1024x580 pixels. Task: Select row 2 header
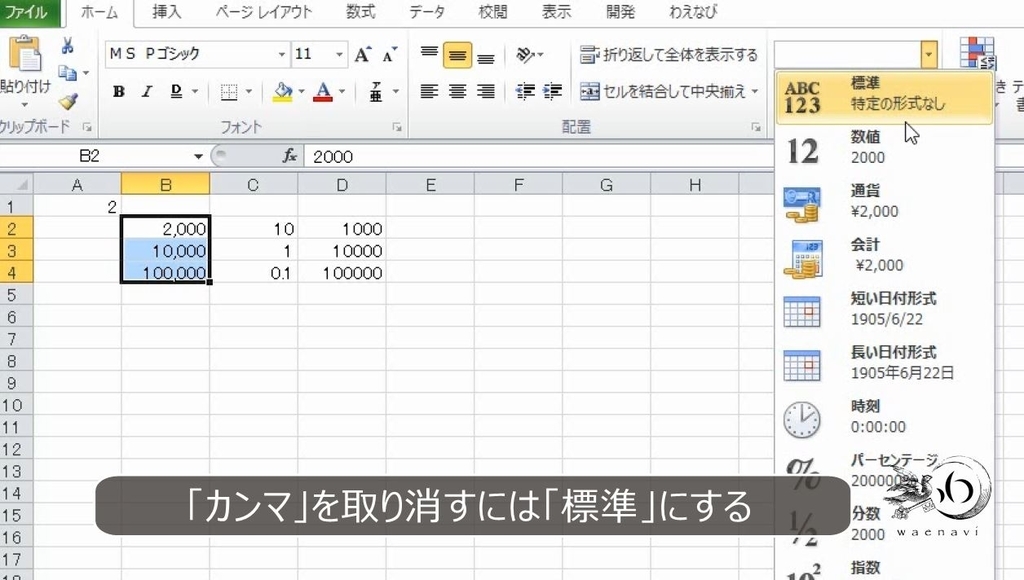pos(16,229)
